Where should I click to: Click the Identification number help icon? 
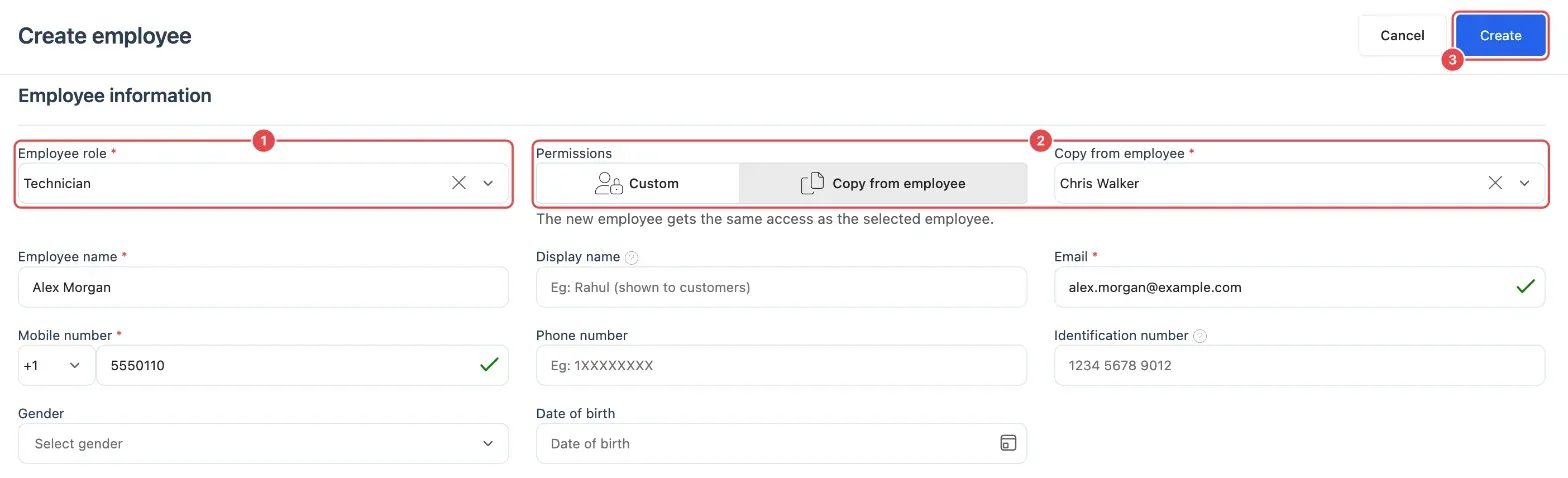coord(1200,336)
